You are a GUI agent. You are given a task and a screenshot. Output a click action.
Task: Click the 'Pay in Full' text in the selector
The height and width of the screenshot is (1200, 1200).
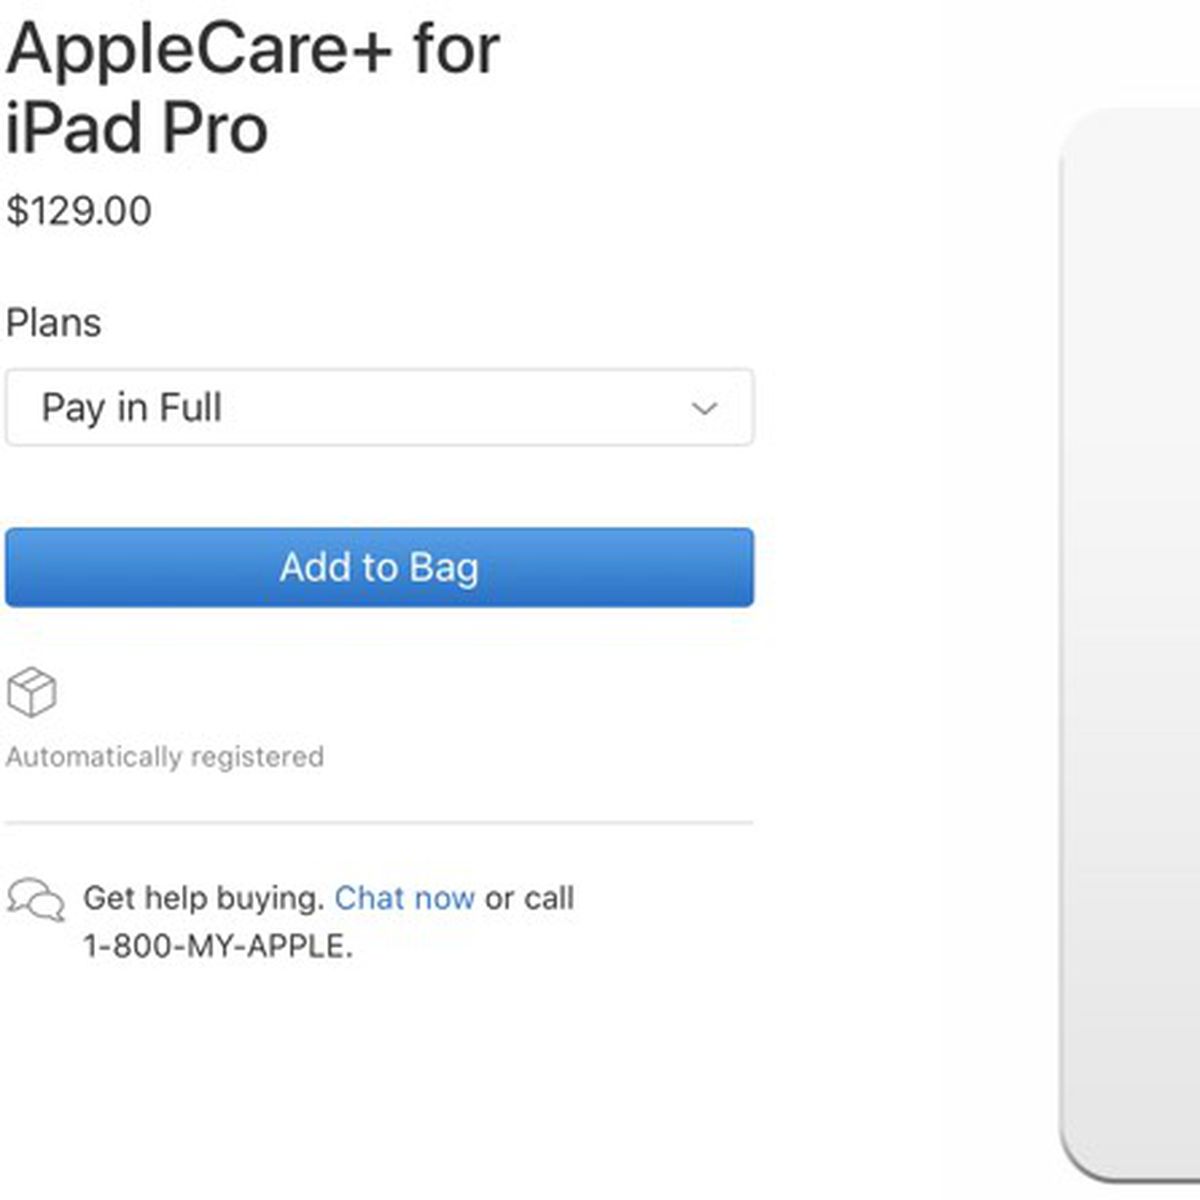[131, 407]
